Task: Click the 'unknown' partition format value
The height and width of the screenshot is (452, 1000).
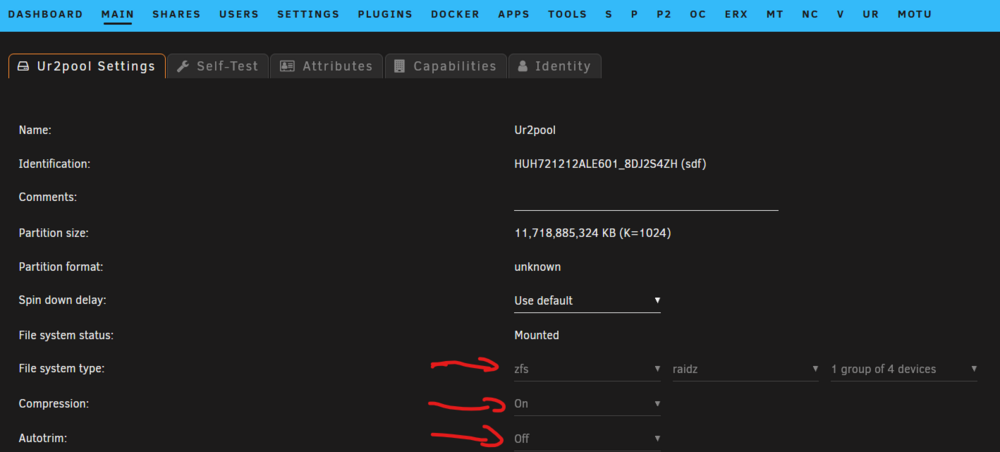Action: [x=538, y=267]
